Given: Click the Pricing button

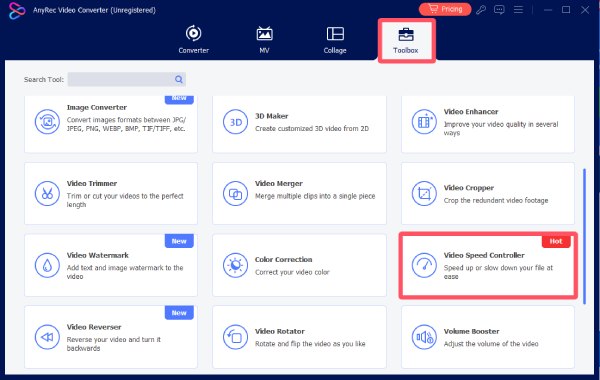Looking at the screenshot, I should coord(445,9).
